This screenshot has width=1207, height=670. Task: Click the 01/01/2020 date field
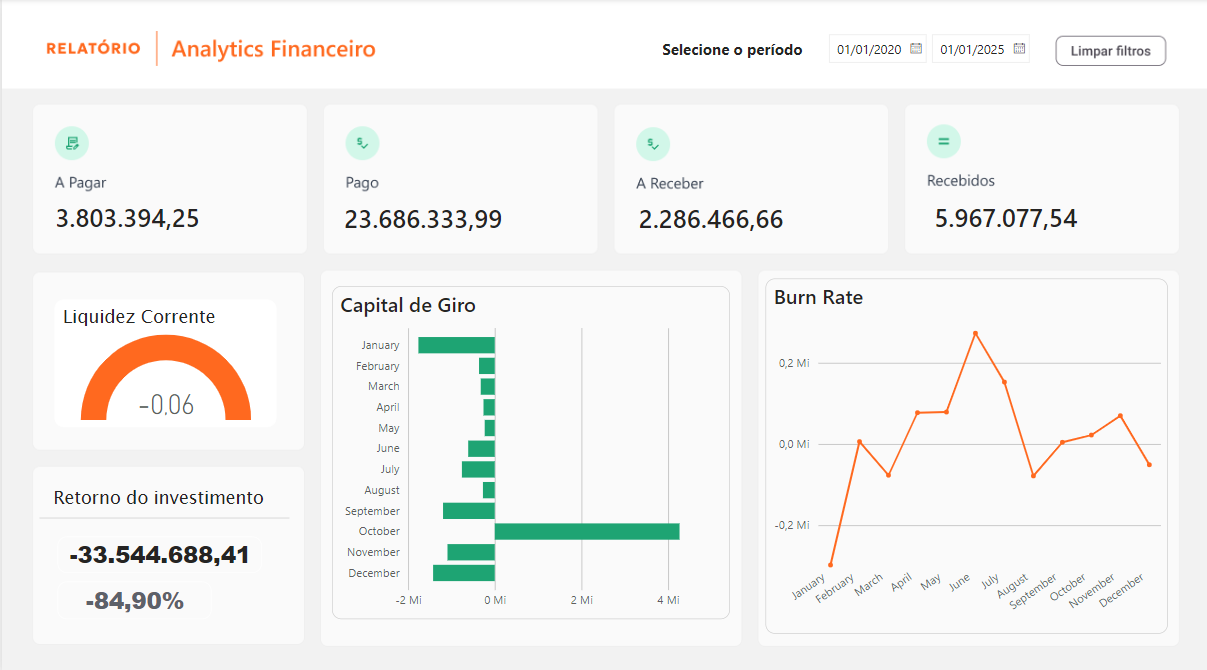[868, 48]
